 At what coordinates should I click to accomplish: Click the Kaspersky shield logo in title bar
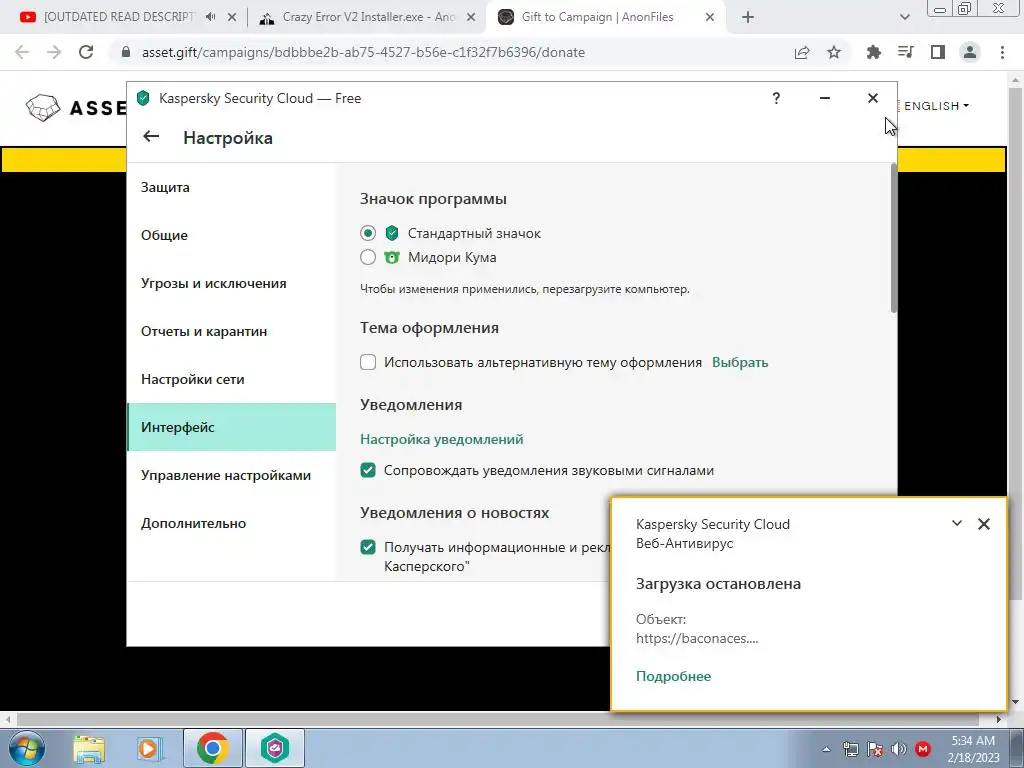[x=143, y=98]
